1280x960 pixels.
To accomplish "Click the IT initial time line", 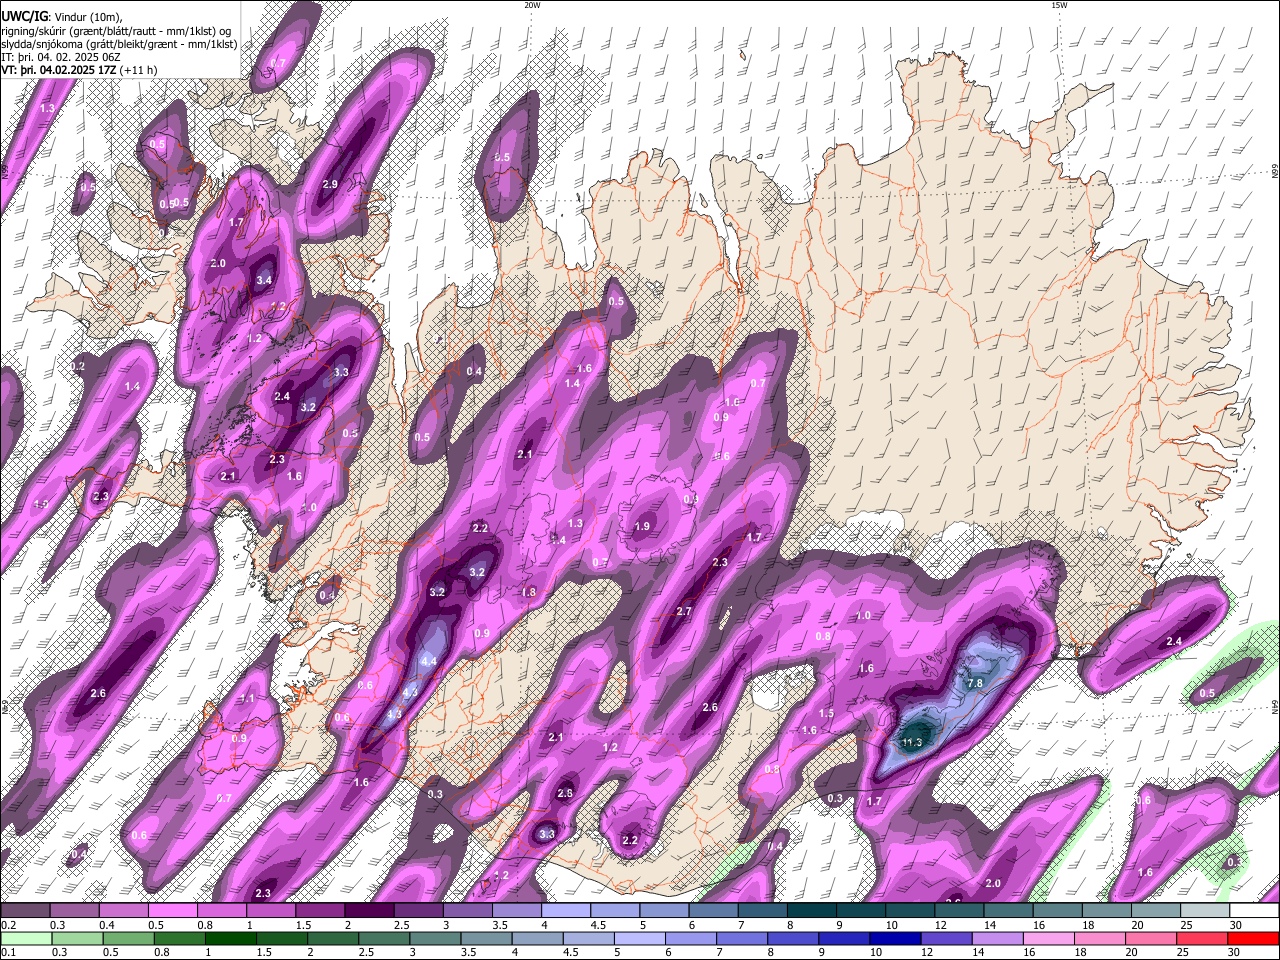I will 61,57.
